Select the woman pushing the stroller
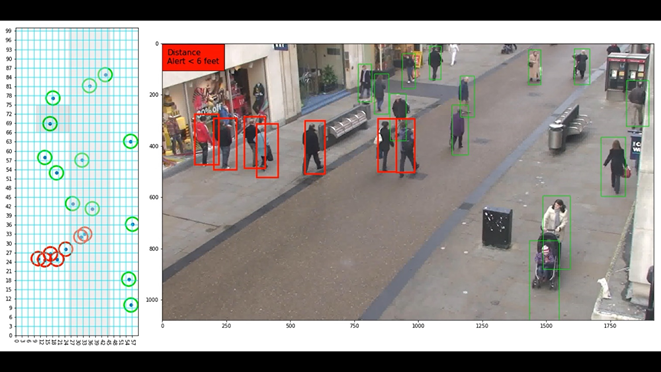The height and width of the screenshot is (372, 661). click(556, 232)
